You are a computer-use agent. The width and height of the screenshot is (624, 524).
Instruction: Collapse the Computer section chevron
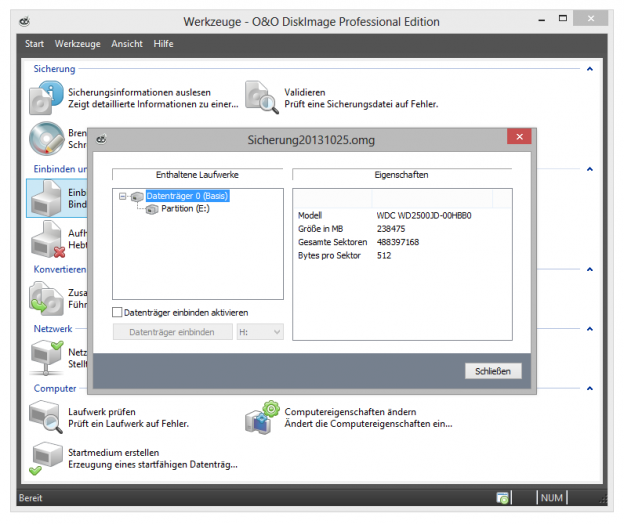point(589,388)
